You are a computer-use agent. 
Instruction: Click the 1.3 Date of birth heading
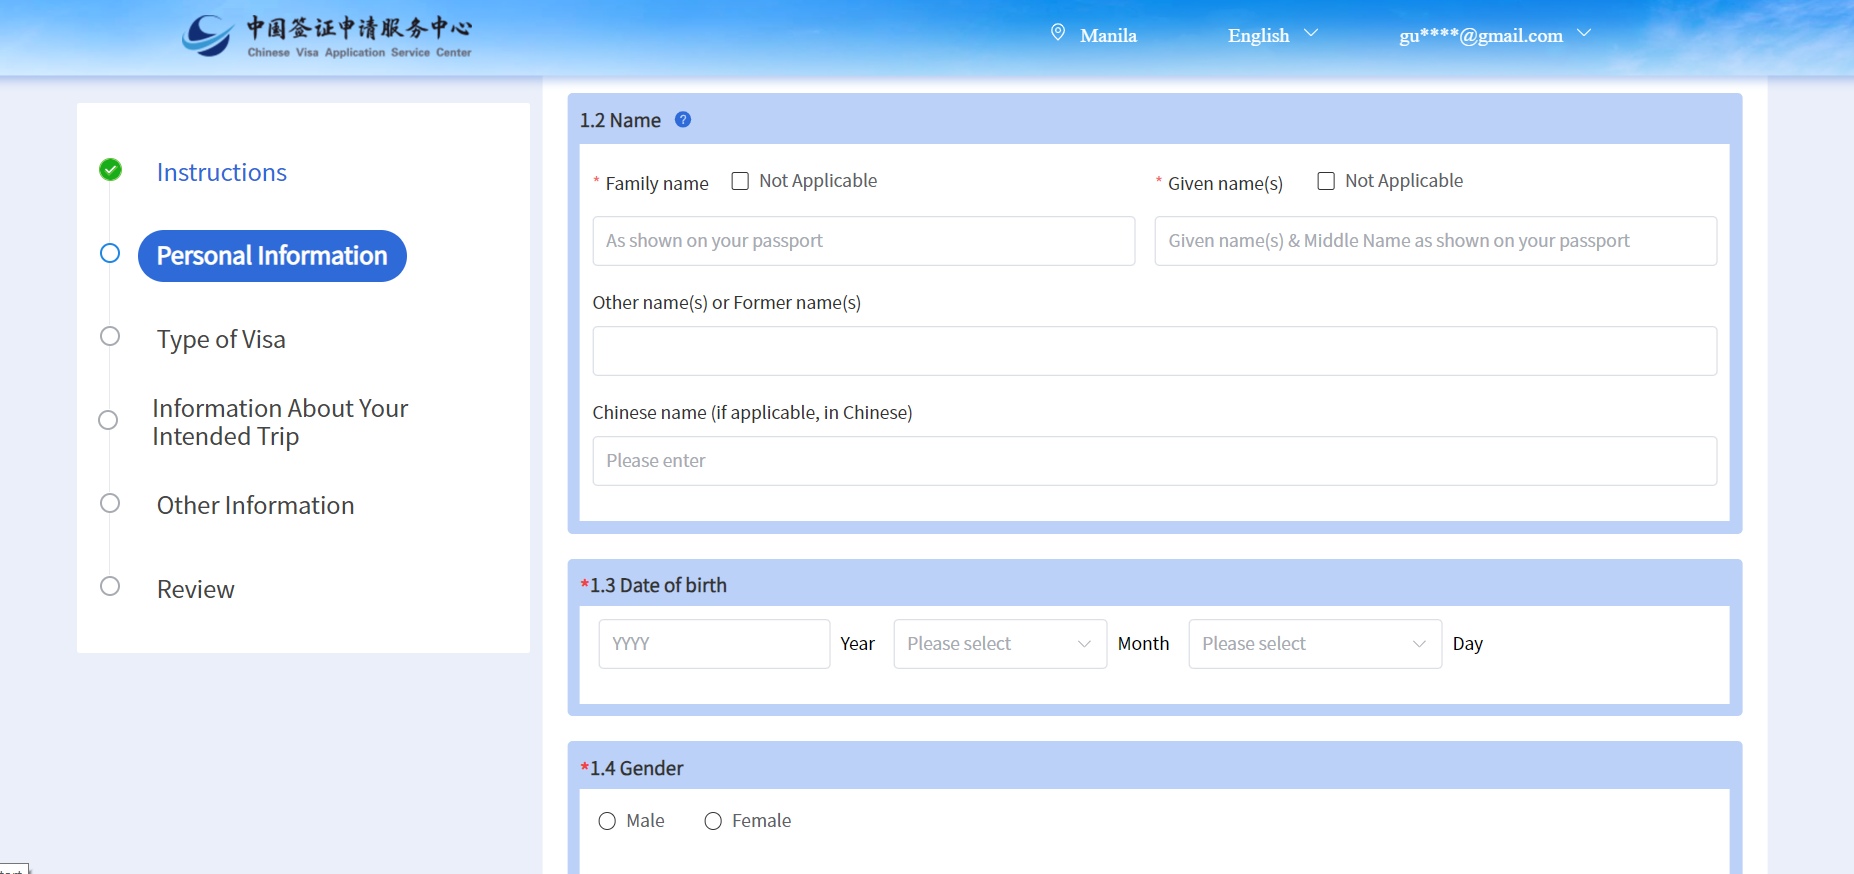[x=654, y=585]
